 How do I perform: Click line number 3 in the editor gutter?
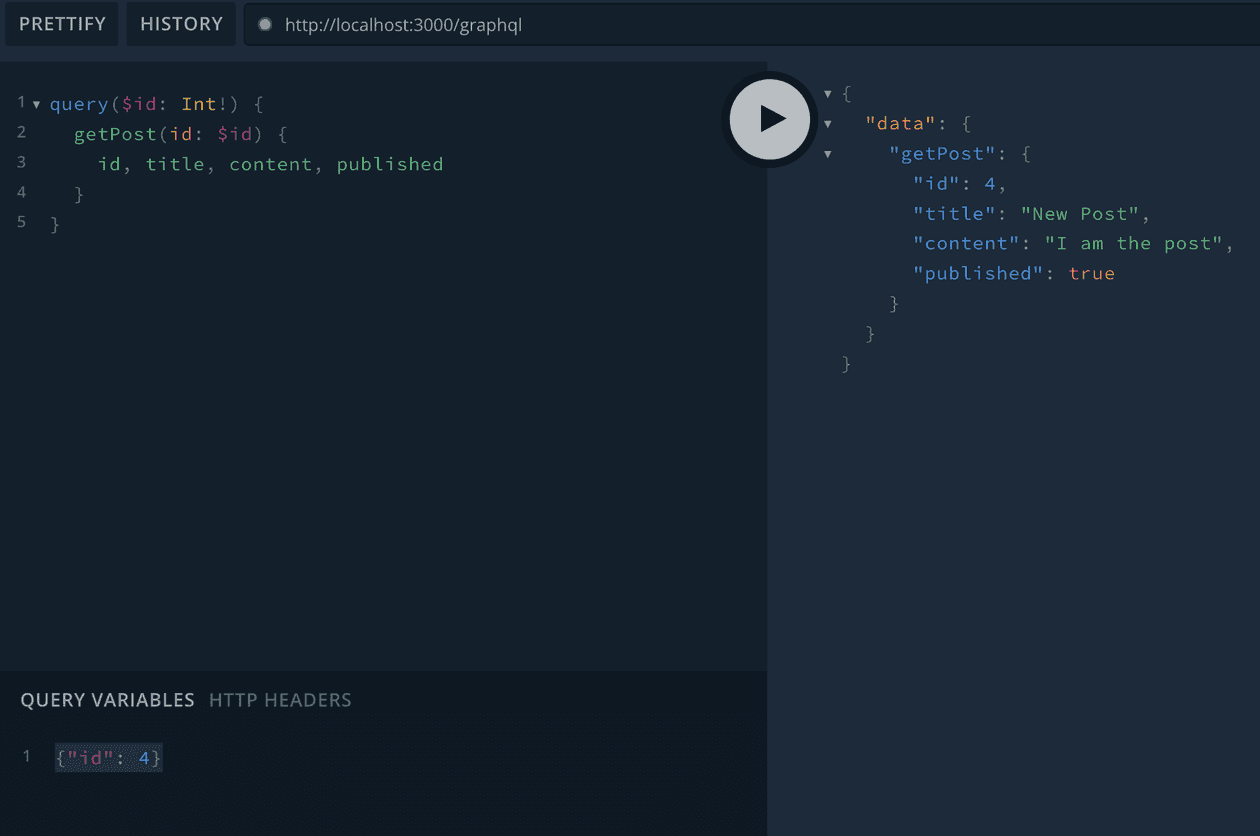pyautogui.click(x=21, y=162)
